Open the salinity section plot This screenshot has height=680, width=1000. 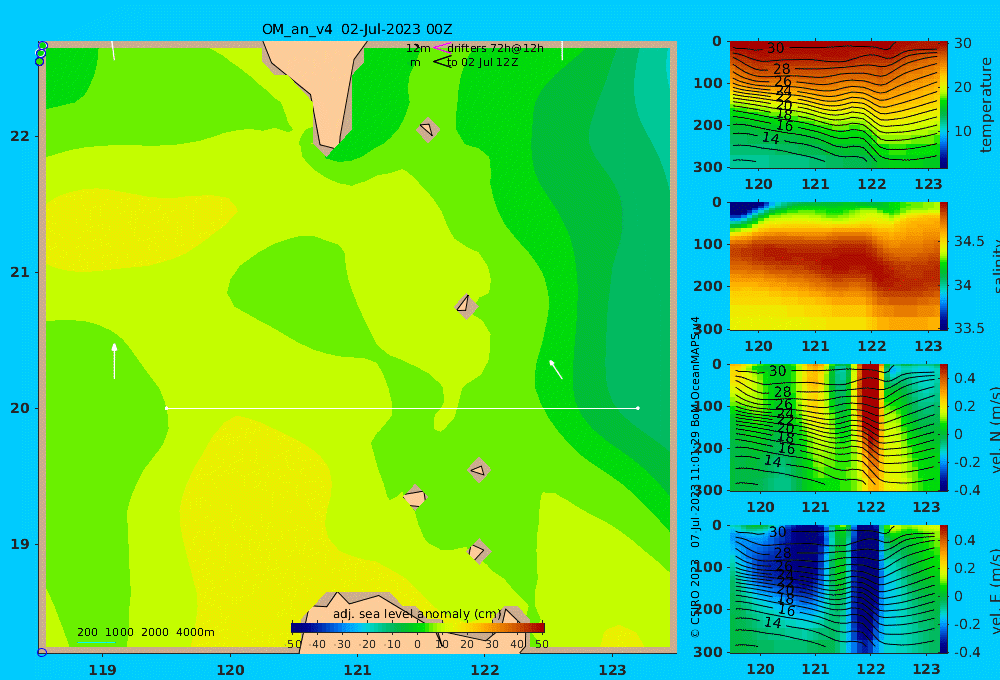[834, 266]
